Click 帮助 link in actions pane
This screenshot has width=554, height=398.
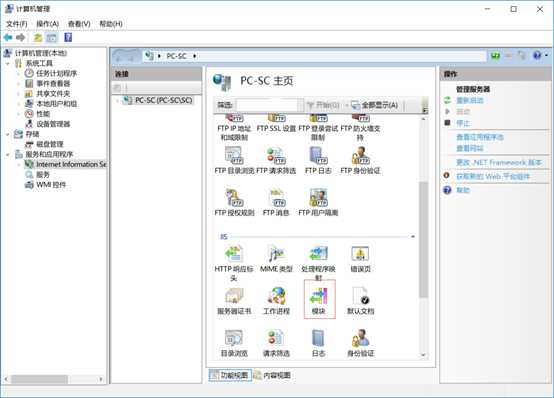(x=463, y=190)
